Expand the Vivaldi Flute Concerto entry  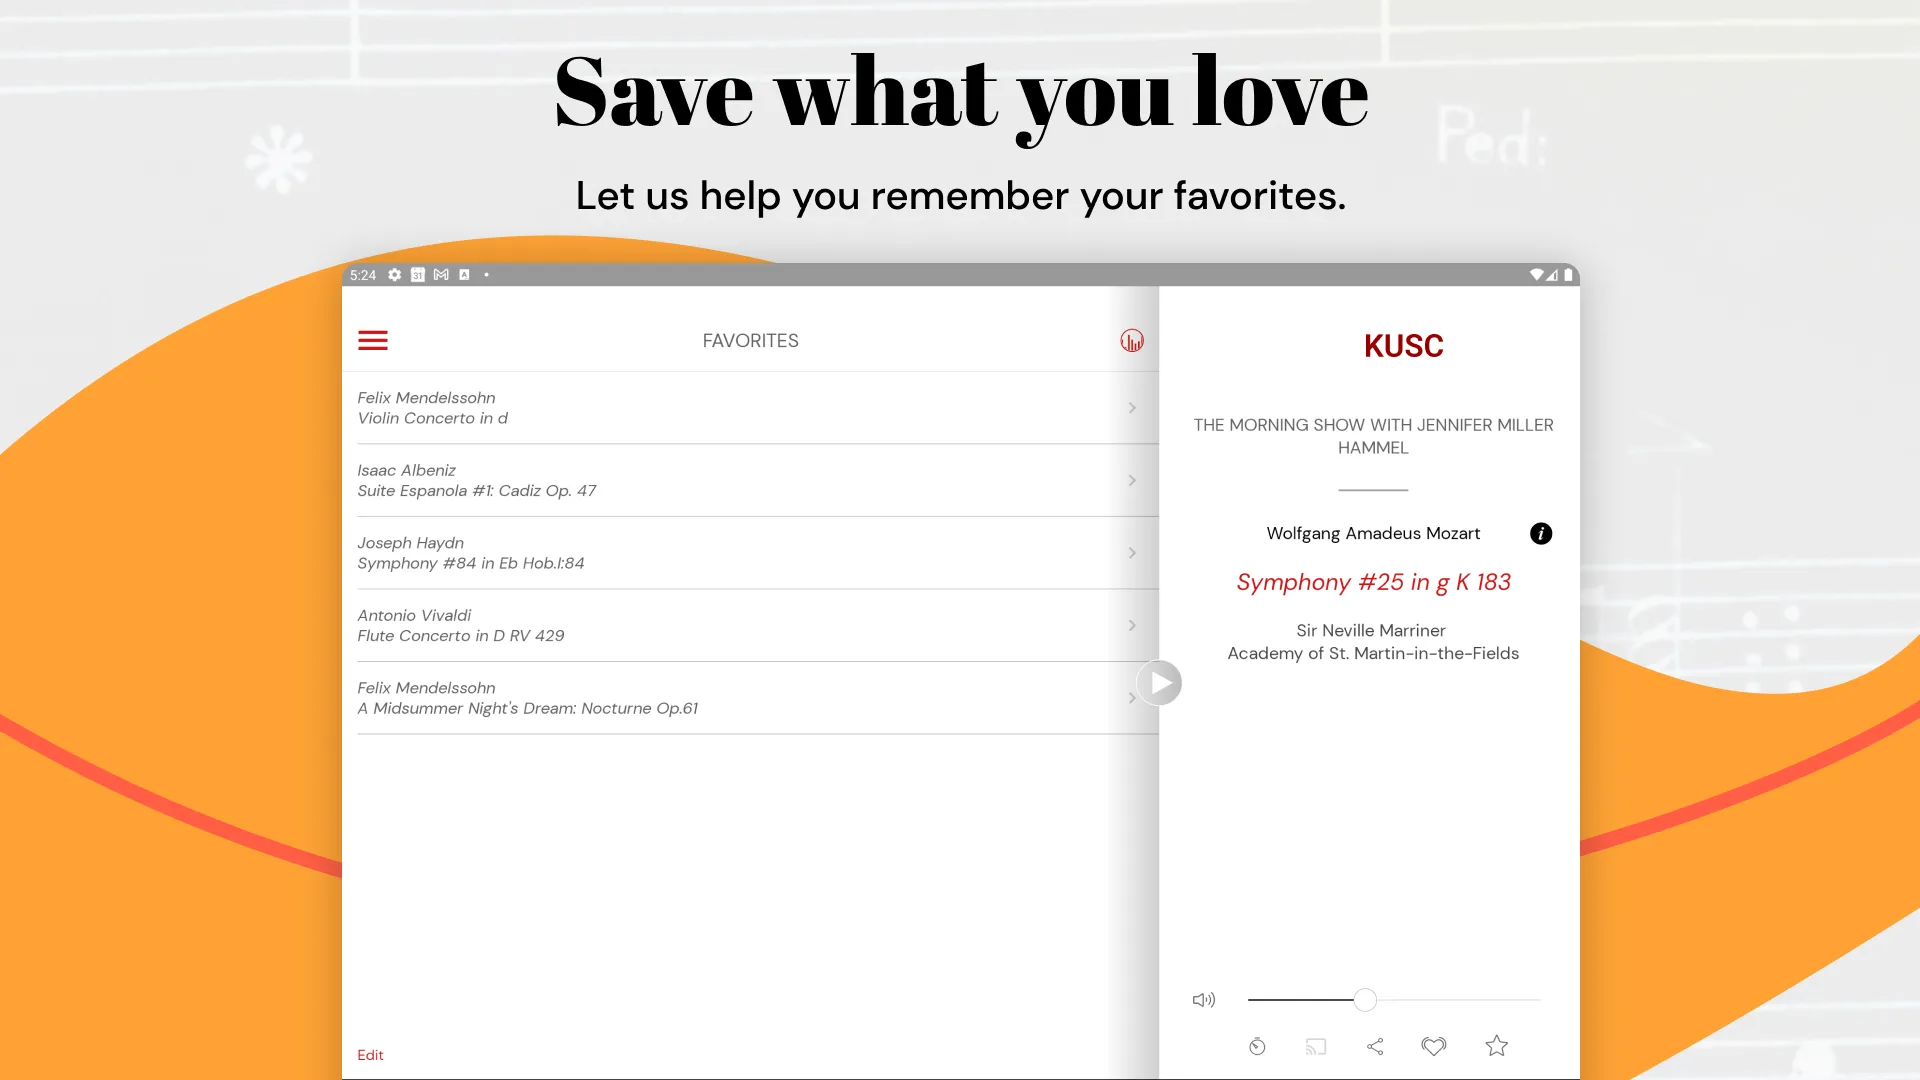coord(1130,624)
